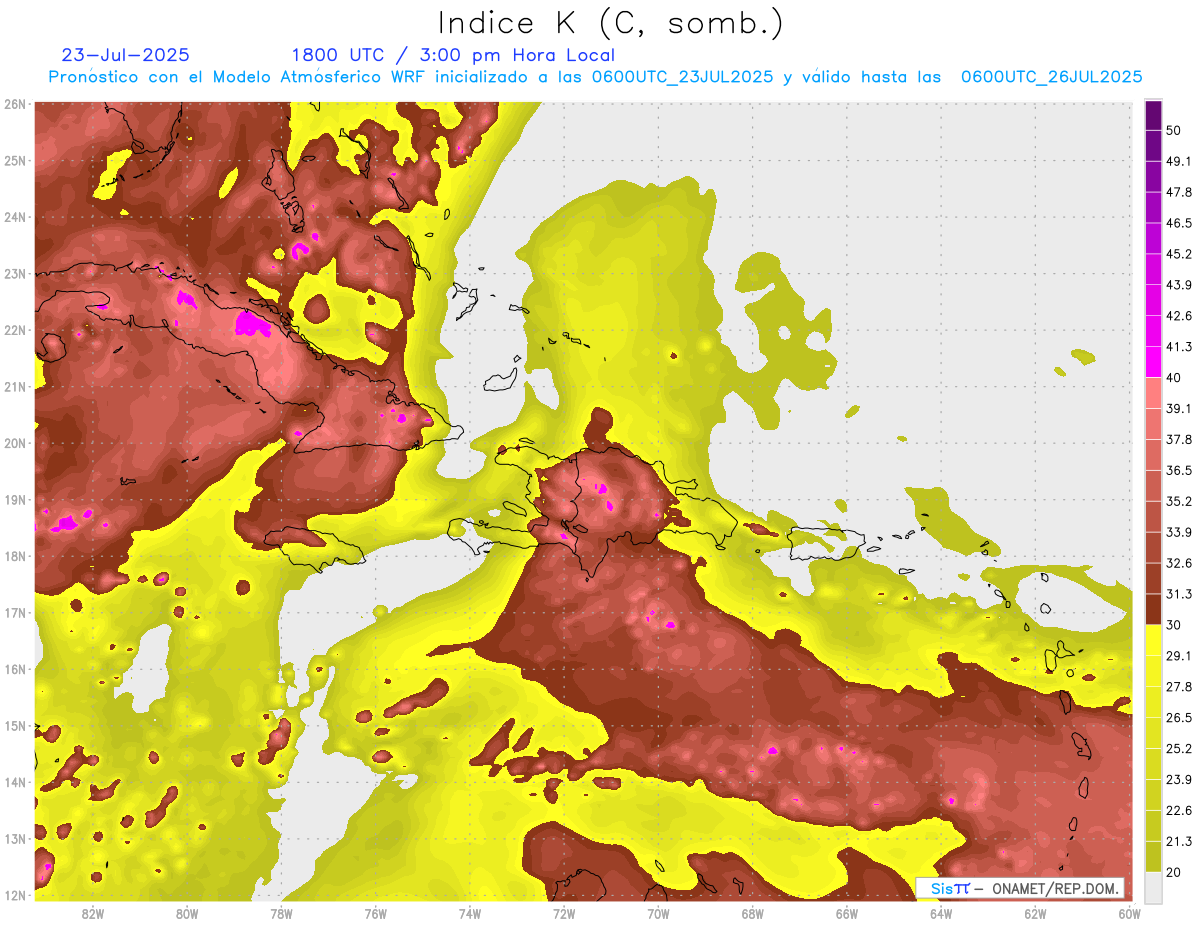Click the magenta swatch between 40 and 41.3
This screenshot has width=1200, height=927.
[x=1153, y=362]
